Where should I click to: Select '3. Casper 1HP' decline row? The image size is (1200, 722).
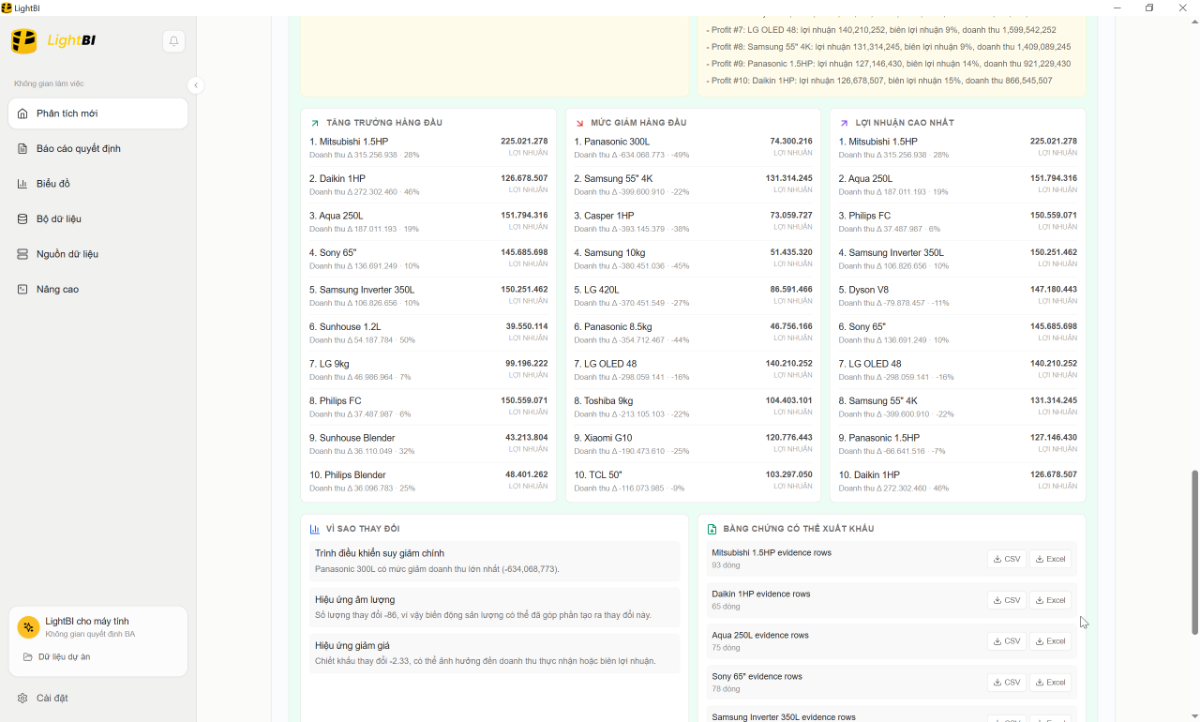coord(693,222)
